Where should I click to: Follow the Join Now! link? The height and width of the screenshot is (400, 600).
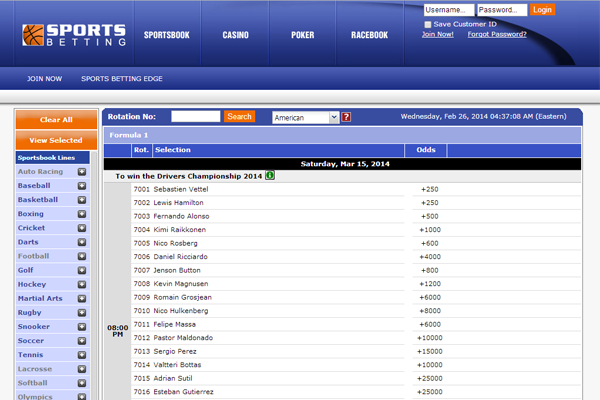pos(438,34)
